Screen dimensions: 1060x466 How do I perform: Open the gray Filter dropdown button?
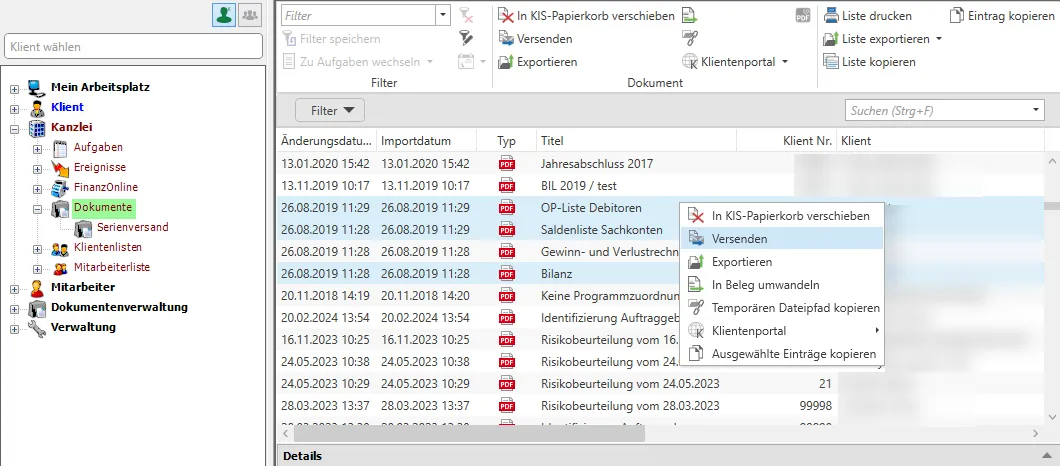pos(330,110)
